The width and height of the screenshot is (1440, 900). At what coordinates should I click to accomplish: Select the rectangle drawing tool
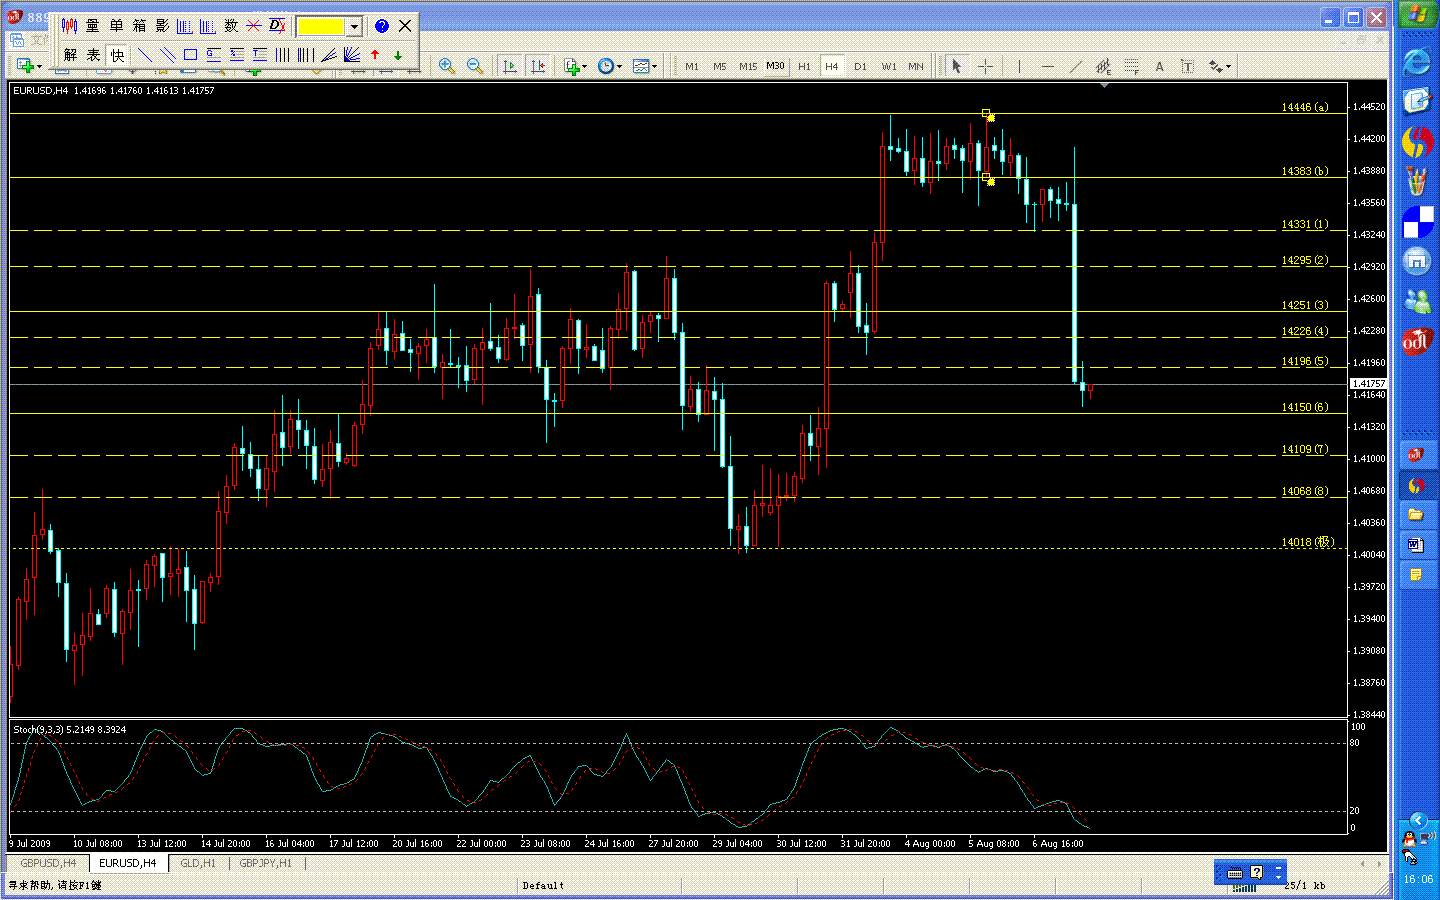click(x=190, y=55)
